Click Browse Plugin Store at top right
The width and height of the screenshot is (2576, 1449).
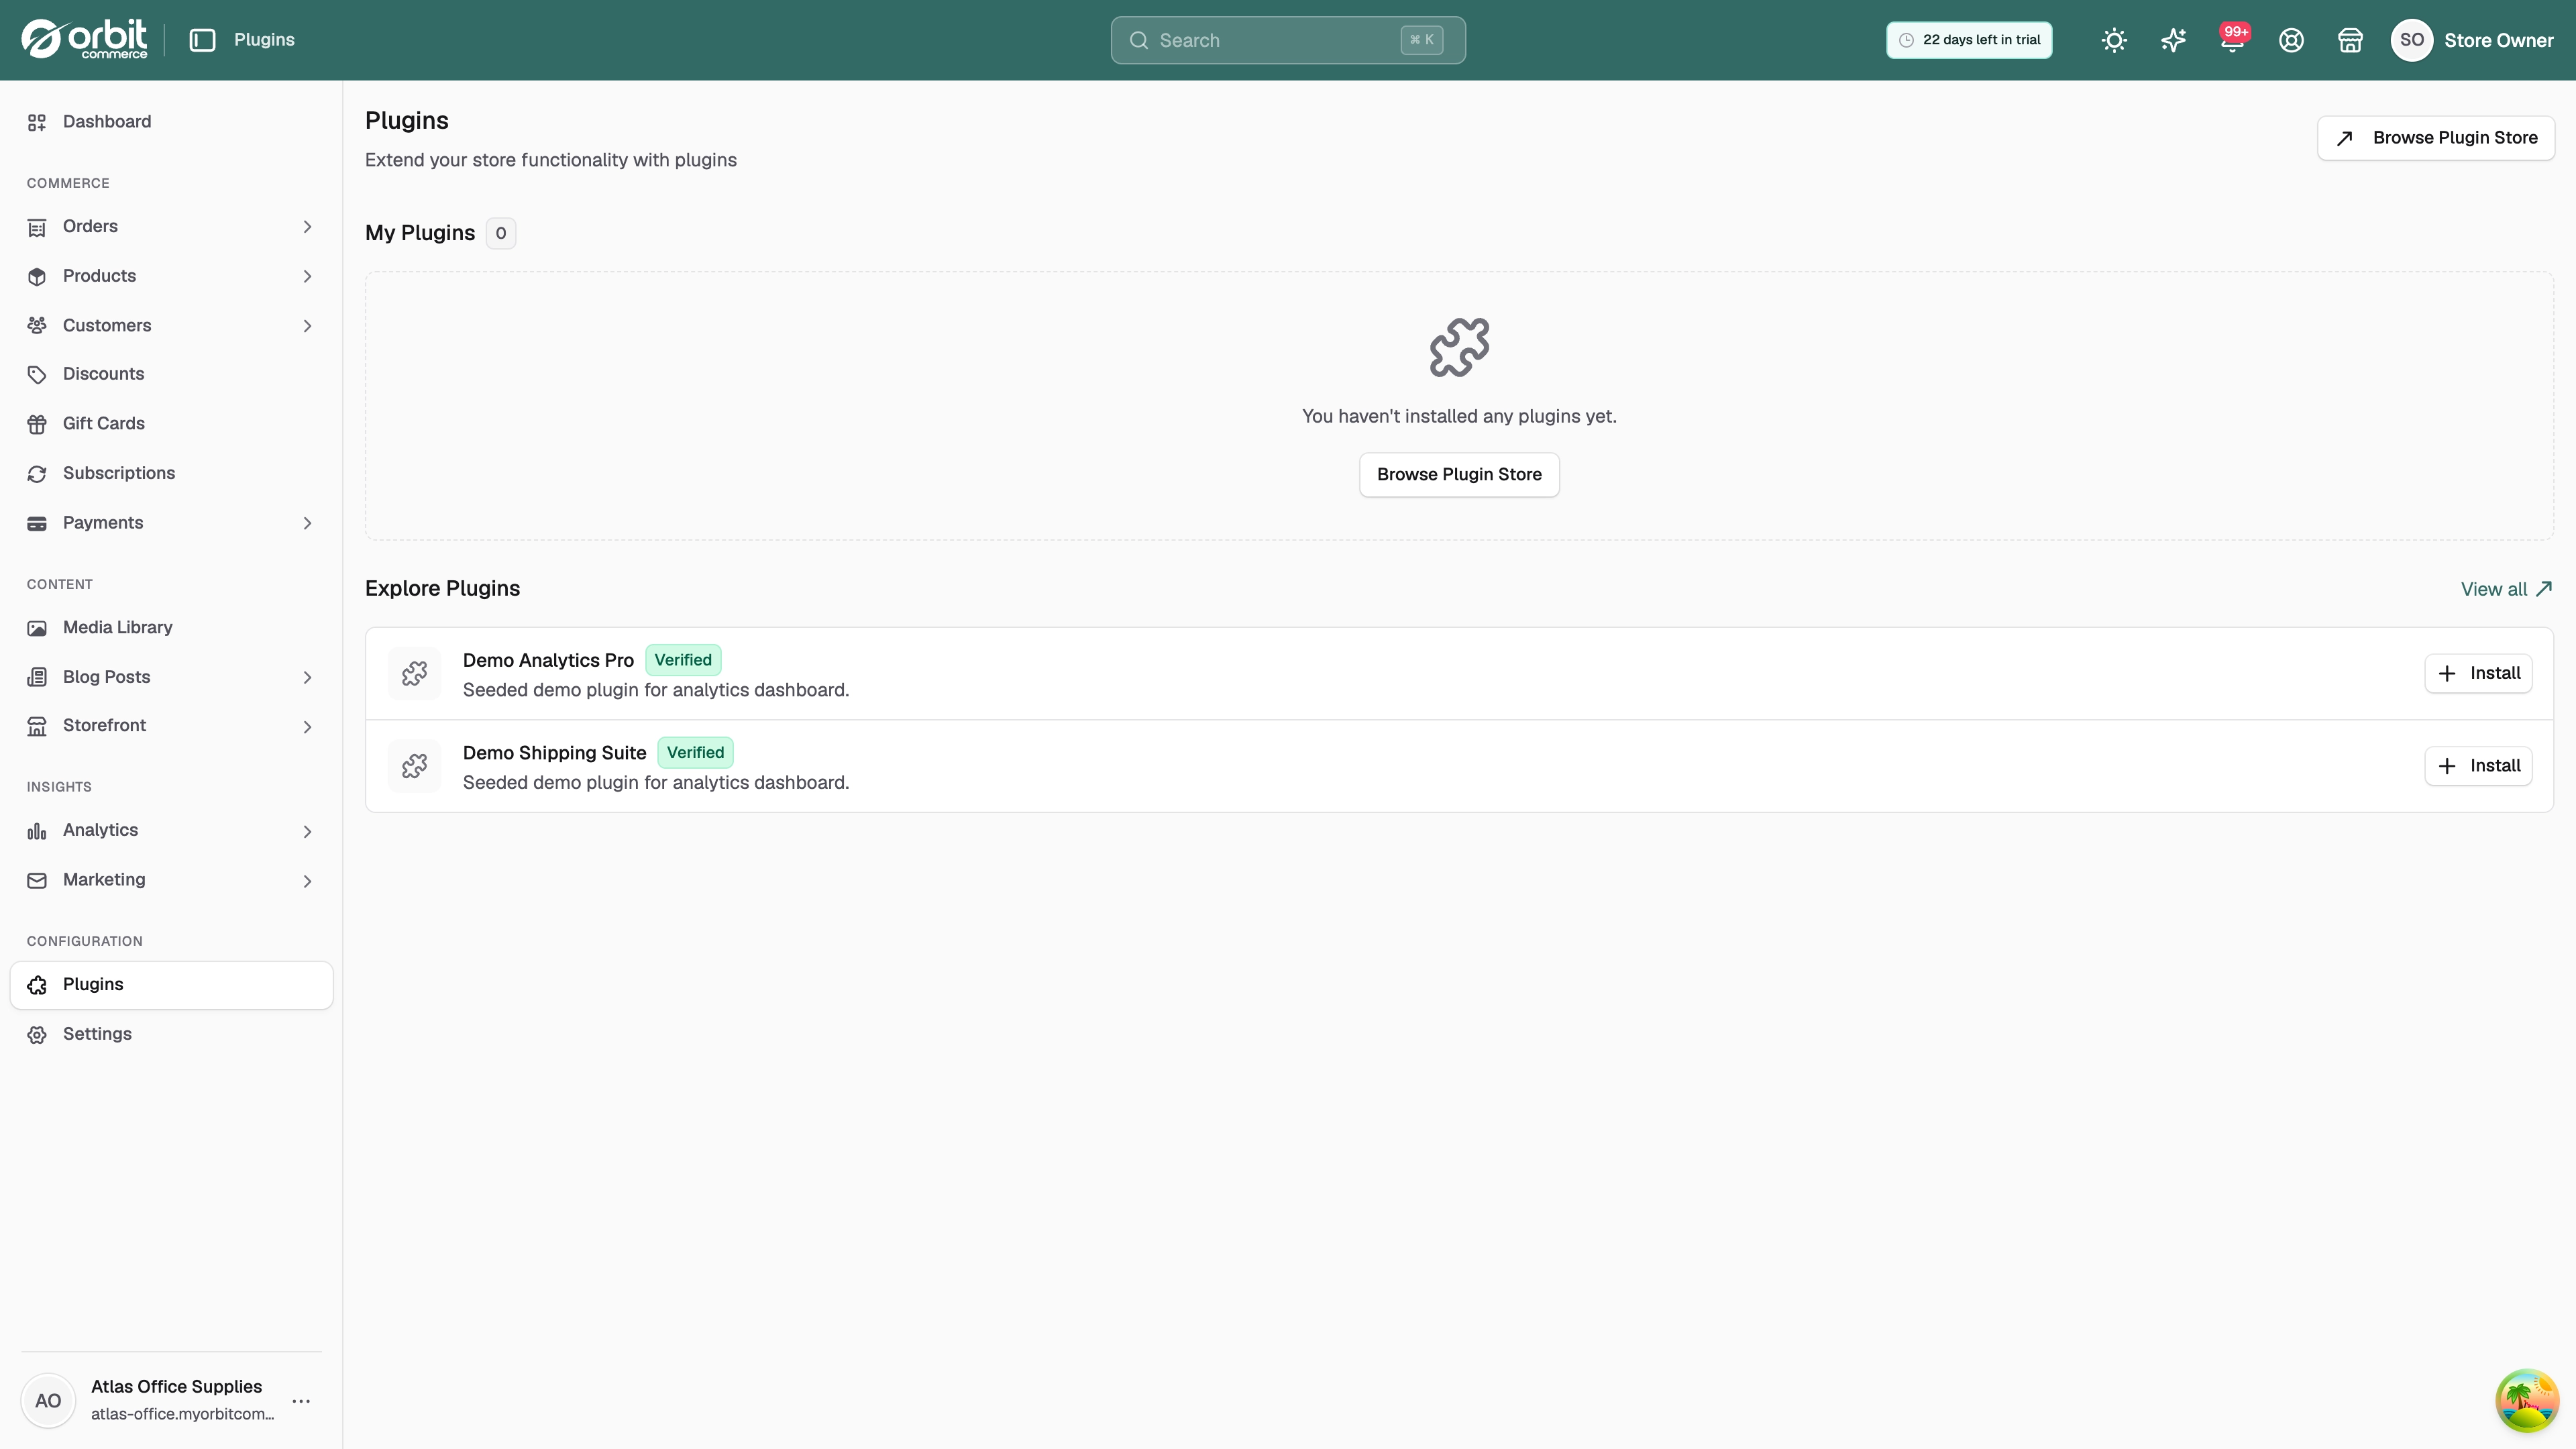tap(2436, 138)
